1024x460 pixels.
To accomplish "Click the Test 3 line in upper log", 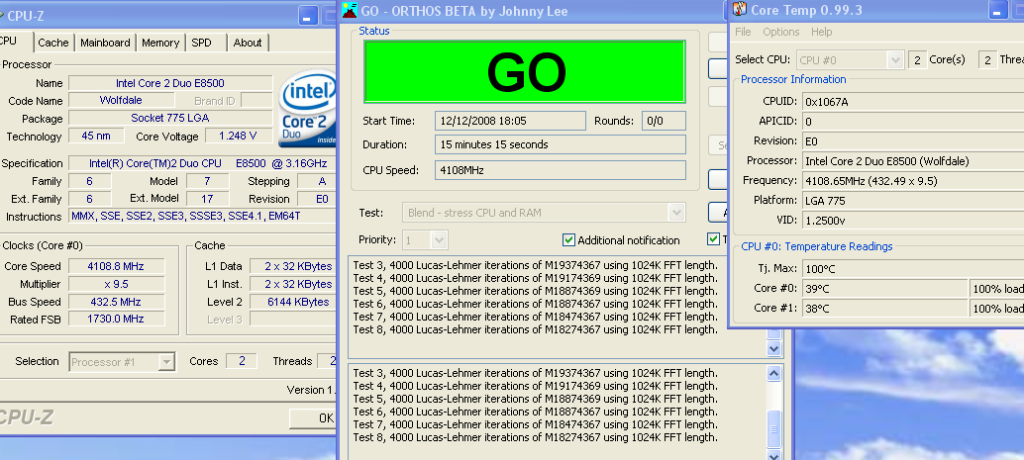I will click(535, 265).
